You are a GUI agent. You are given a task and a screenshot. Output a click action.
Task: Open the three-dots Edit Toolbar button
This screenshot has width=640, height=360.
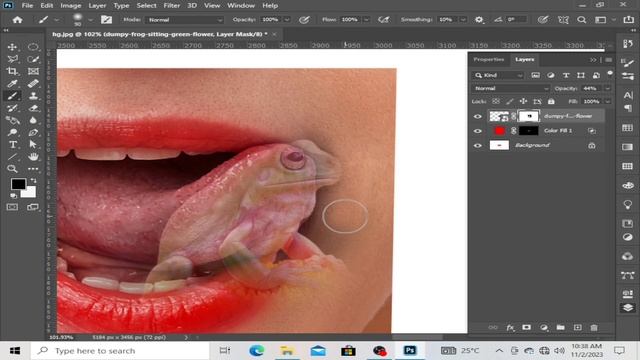33,169
